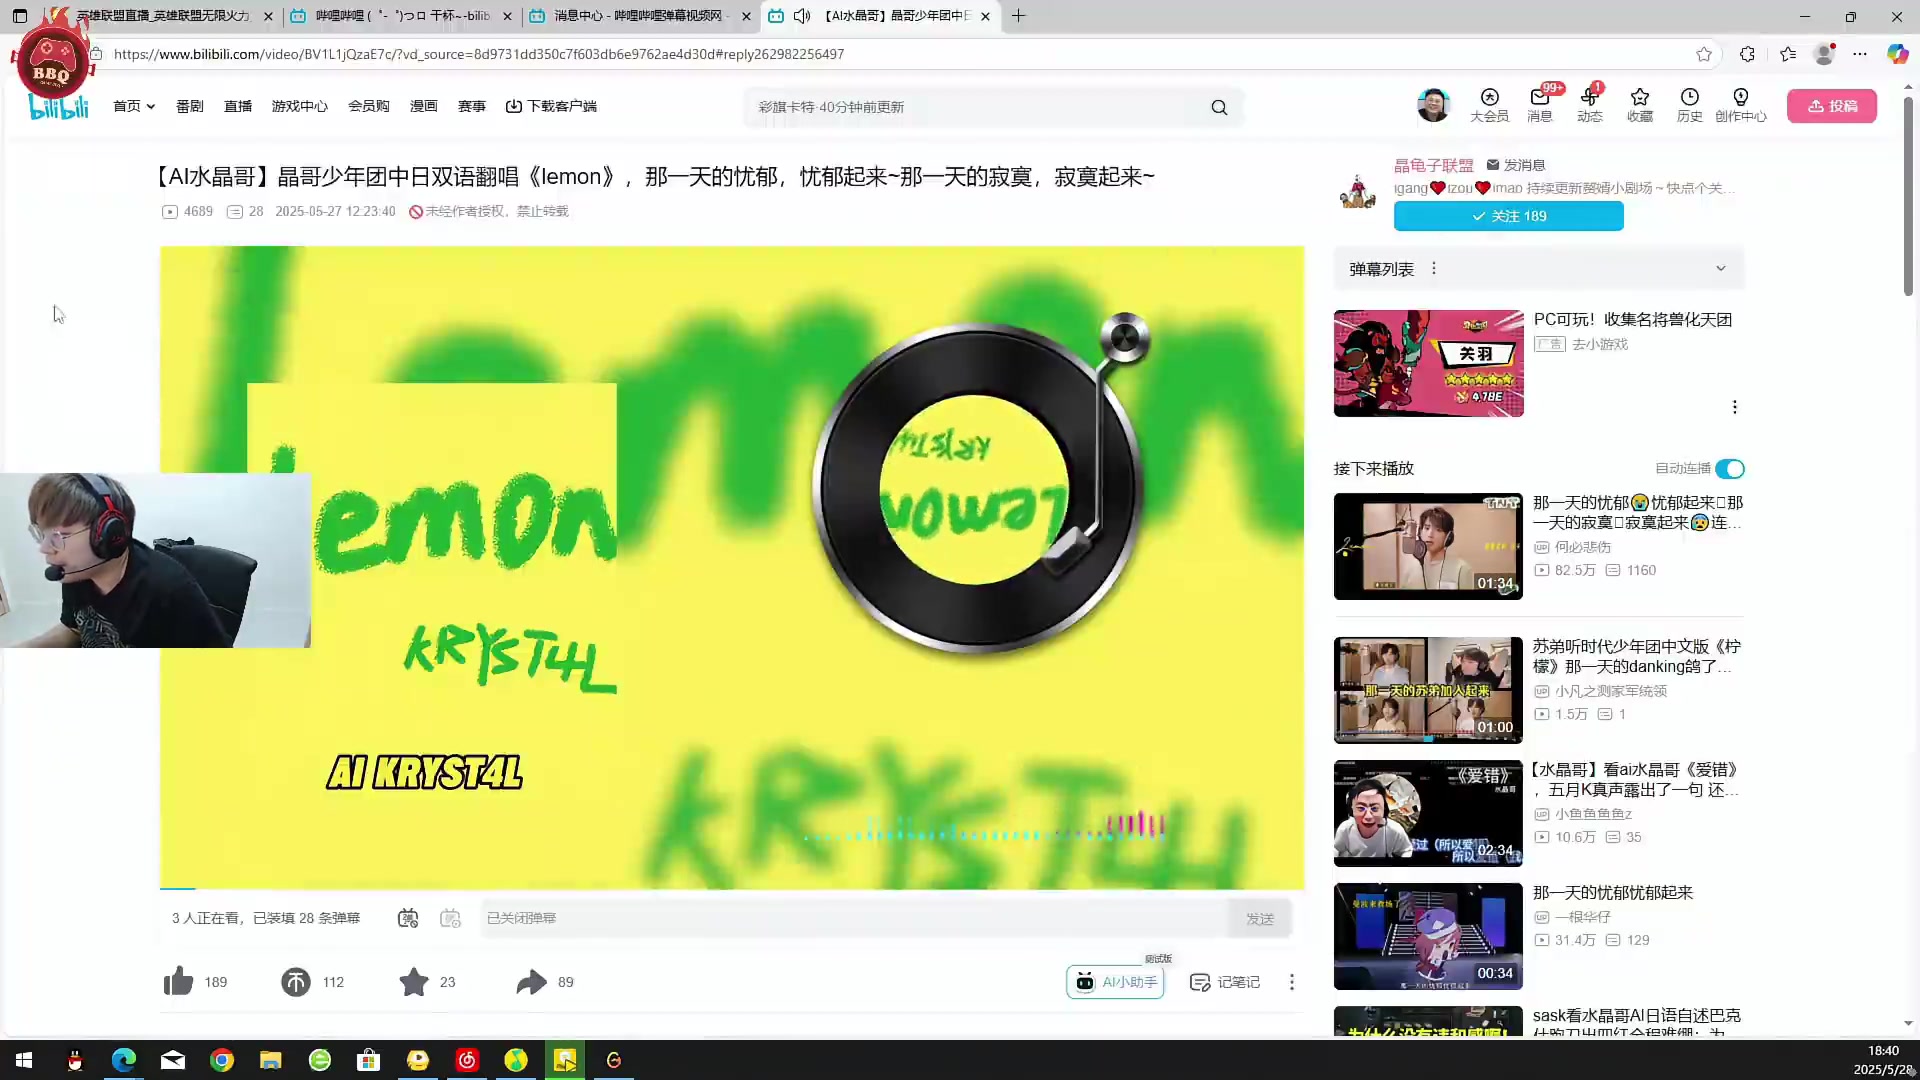The width and height of the screenshot is (1920, 1080).
Task: Open the ad card's three-dot menu
Action: (x=1735, y=407)
